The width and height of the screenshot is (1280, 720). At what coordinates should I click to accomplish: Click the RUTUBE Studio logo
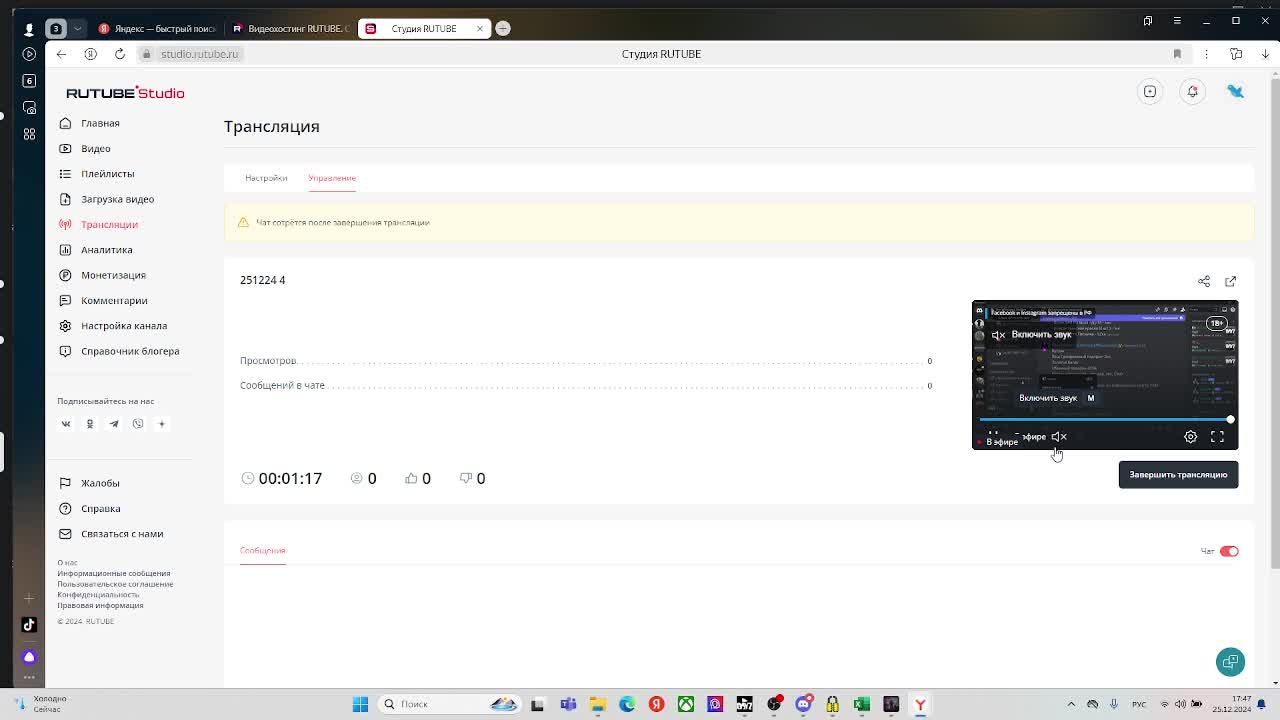point(125,93)
